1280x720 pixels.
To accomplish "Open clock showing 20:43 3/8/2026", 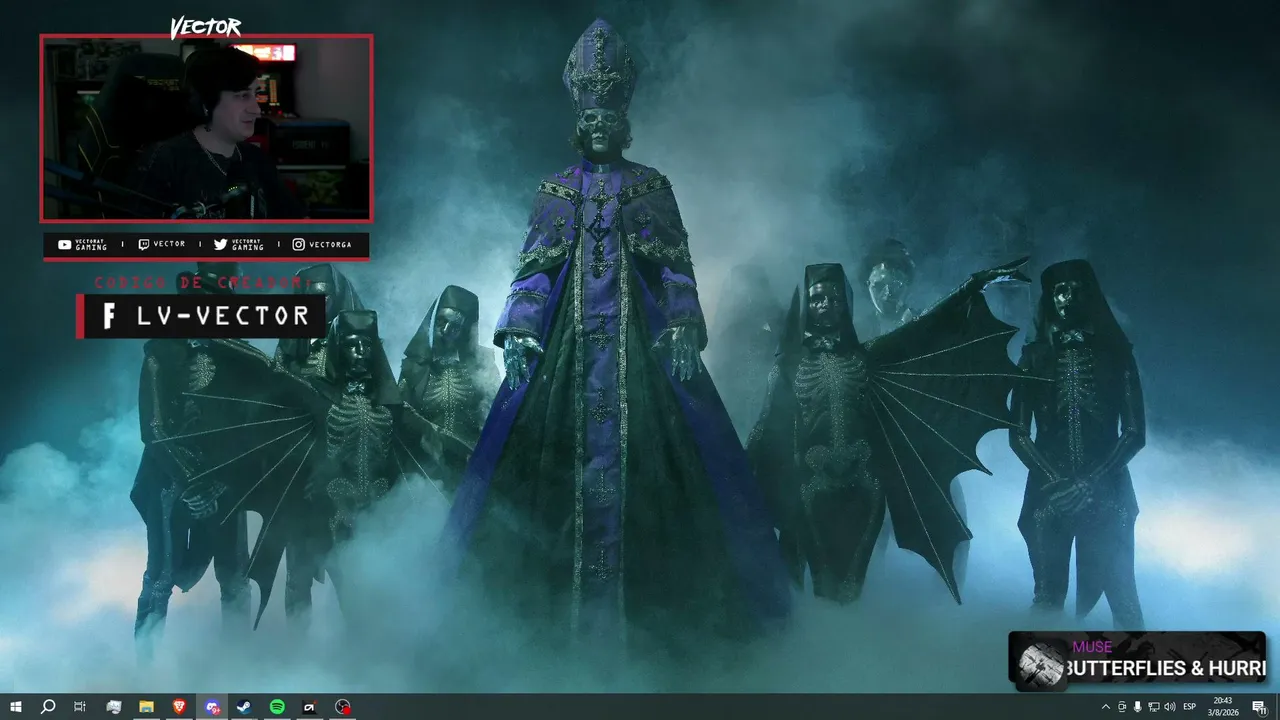I will [x=1223, y=707].
